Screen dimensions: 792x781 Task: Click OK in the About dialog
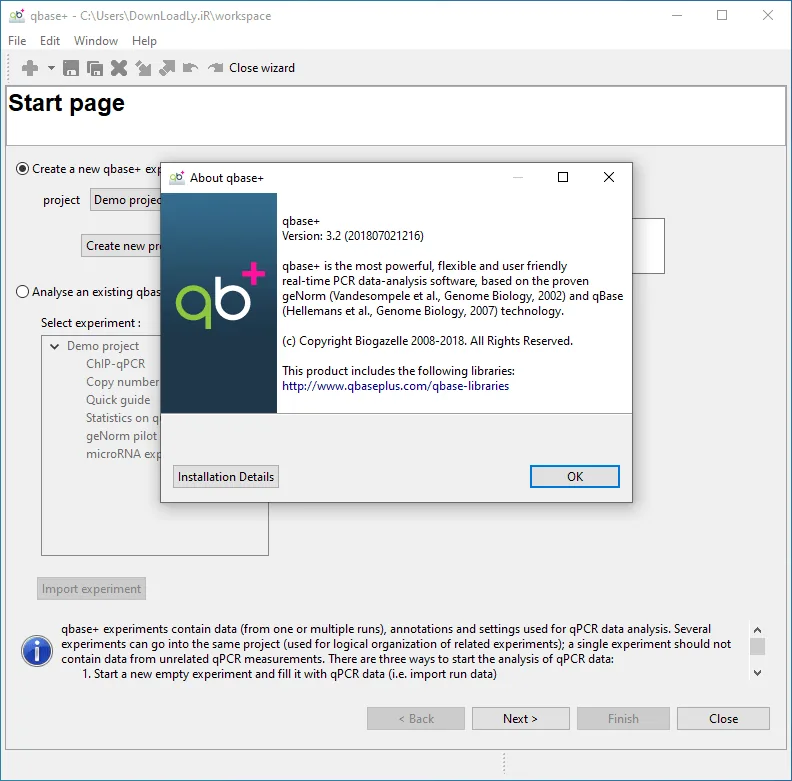[x=575, y=476]
